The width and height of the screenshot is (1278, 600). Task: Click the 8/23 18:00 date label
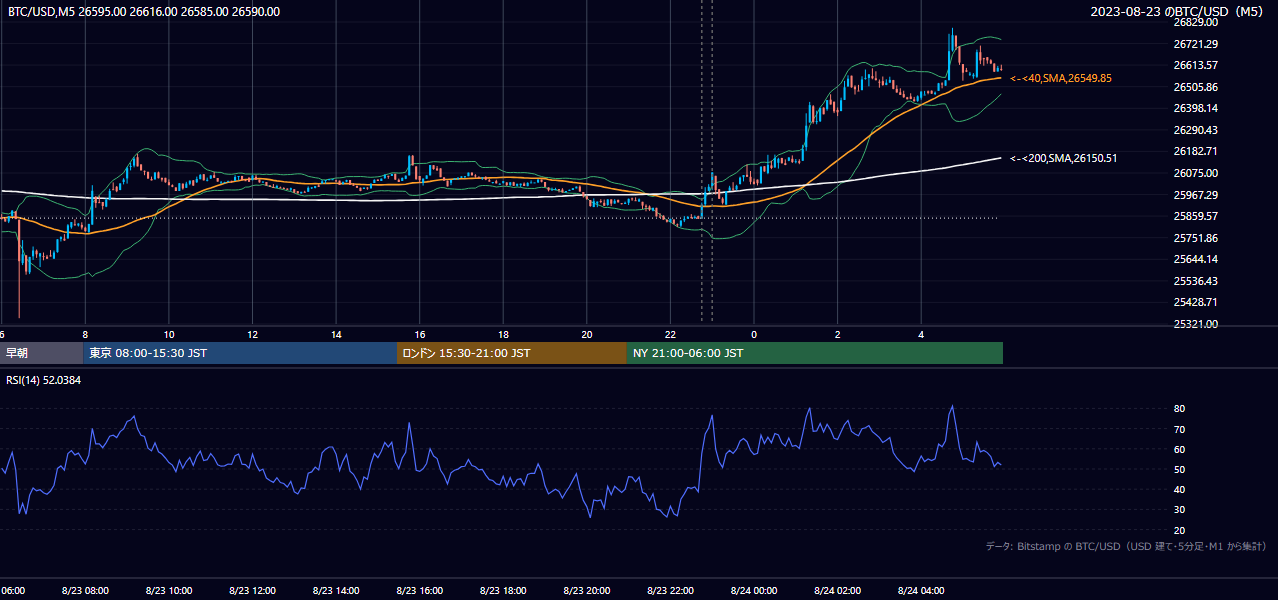point(502,591)
